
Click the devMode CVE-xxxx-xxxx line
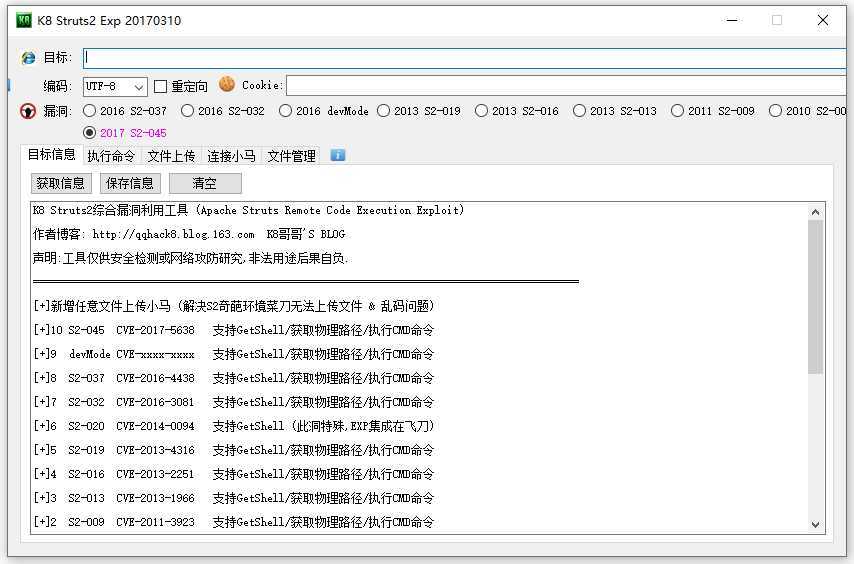tap(234, 354)
